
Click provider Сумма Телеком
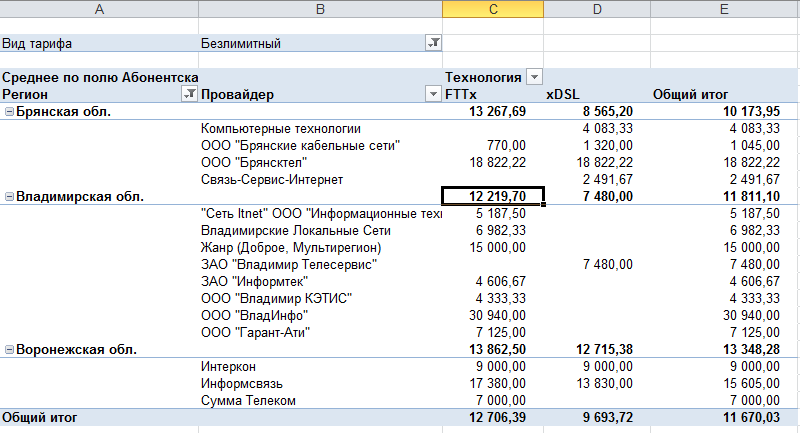pos(248,400)
